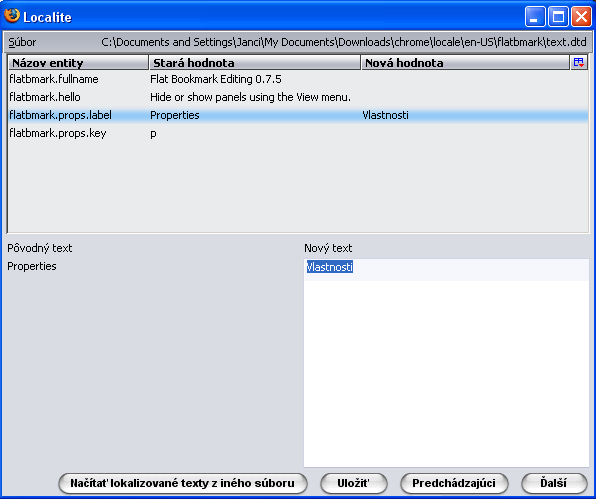Open the column picker icon in table header

[579, 63]
